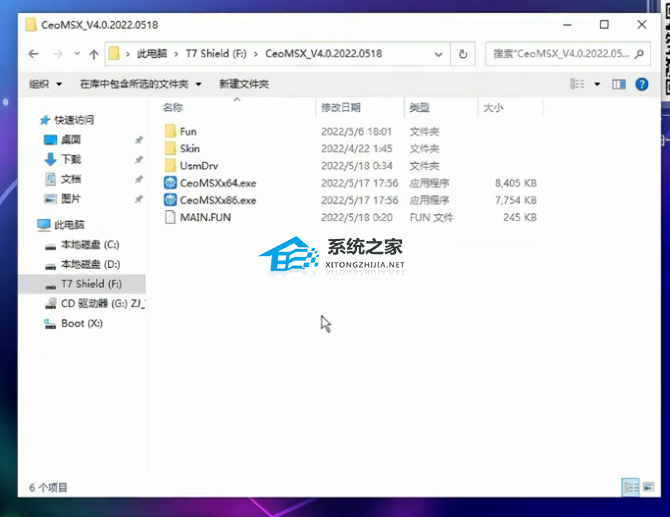
Task: Click pin icon next to 图片
Action: (138, 199)
